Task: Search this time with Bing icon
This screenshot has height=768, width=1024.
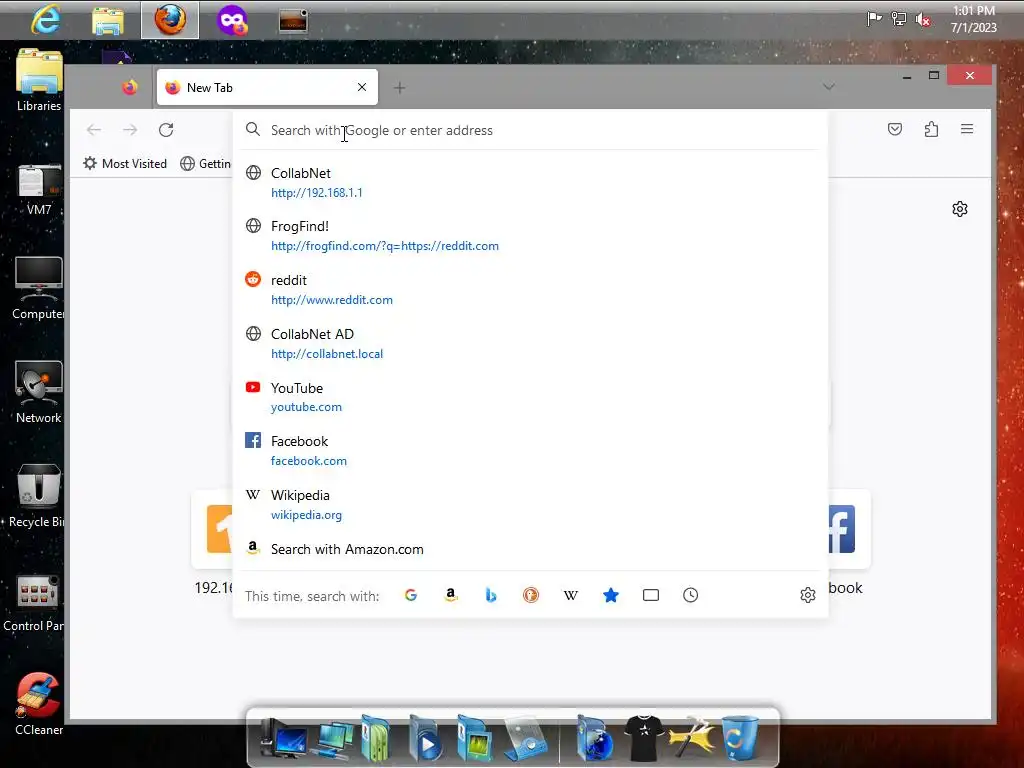Action: 490,595
